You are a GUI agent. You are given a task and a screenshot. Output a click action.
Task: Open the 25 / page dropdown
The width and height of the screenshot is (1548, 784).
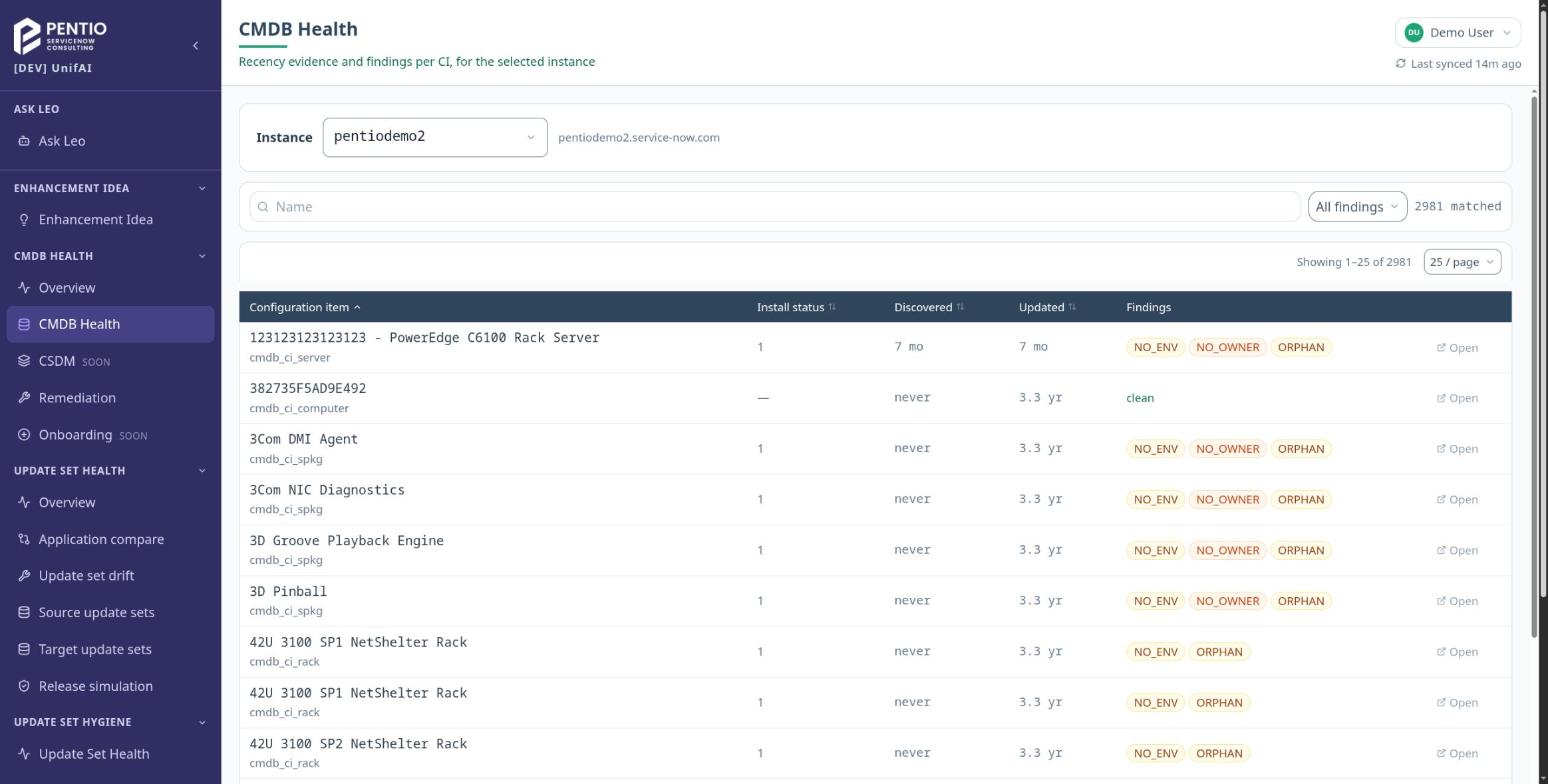(1462, 262)
